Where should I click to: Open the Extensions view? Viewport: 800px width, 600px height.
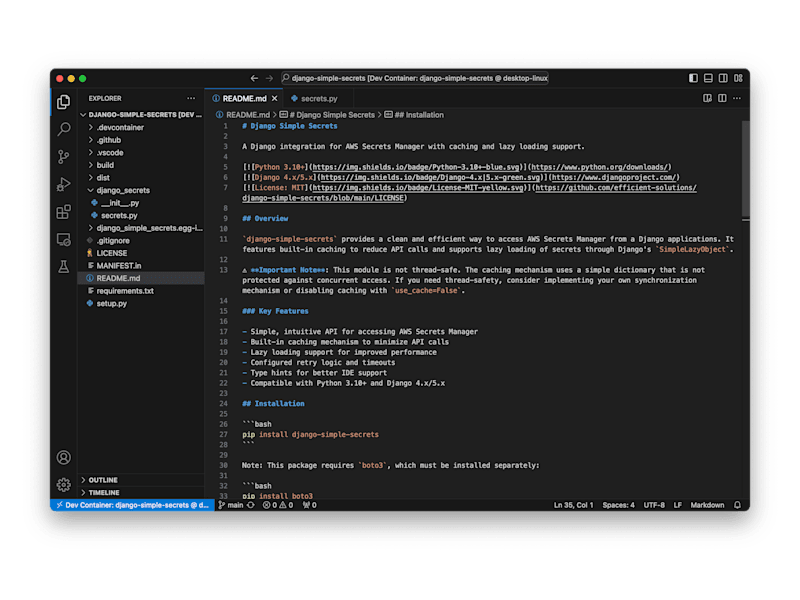[64, 211]
